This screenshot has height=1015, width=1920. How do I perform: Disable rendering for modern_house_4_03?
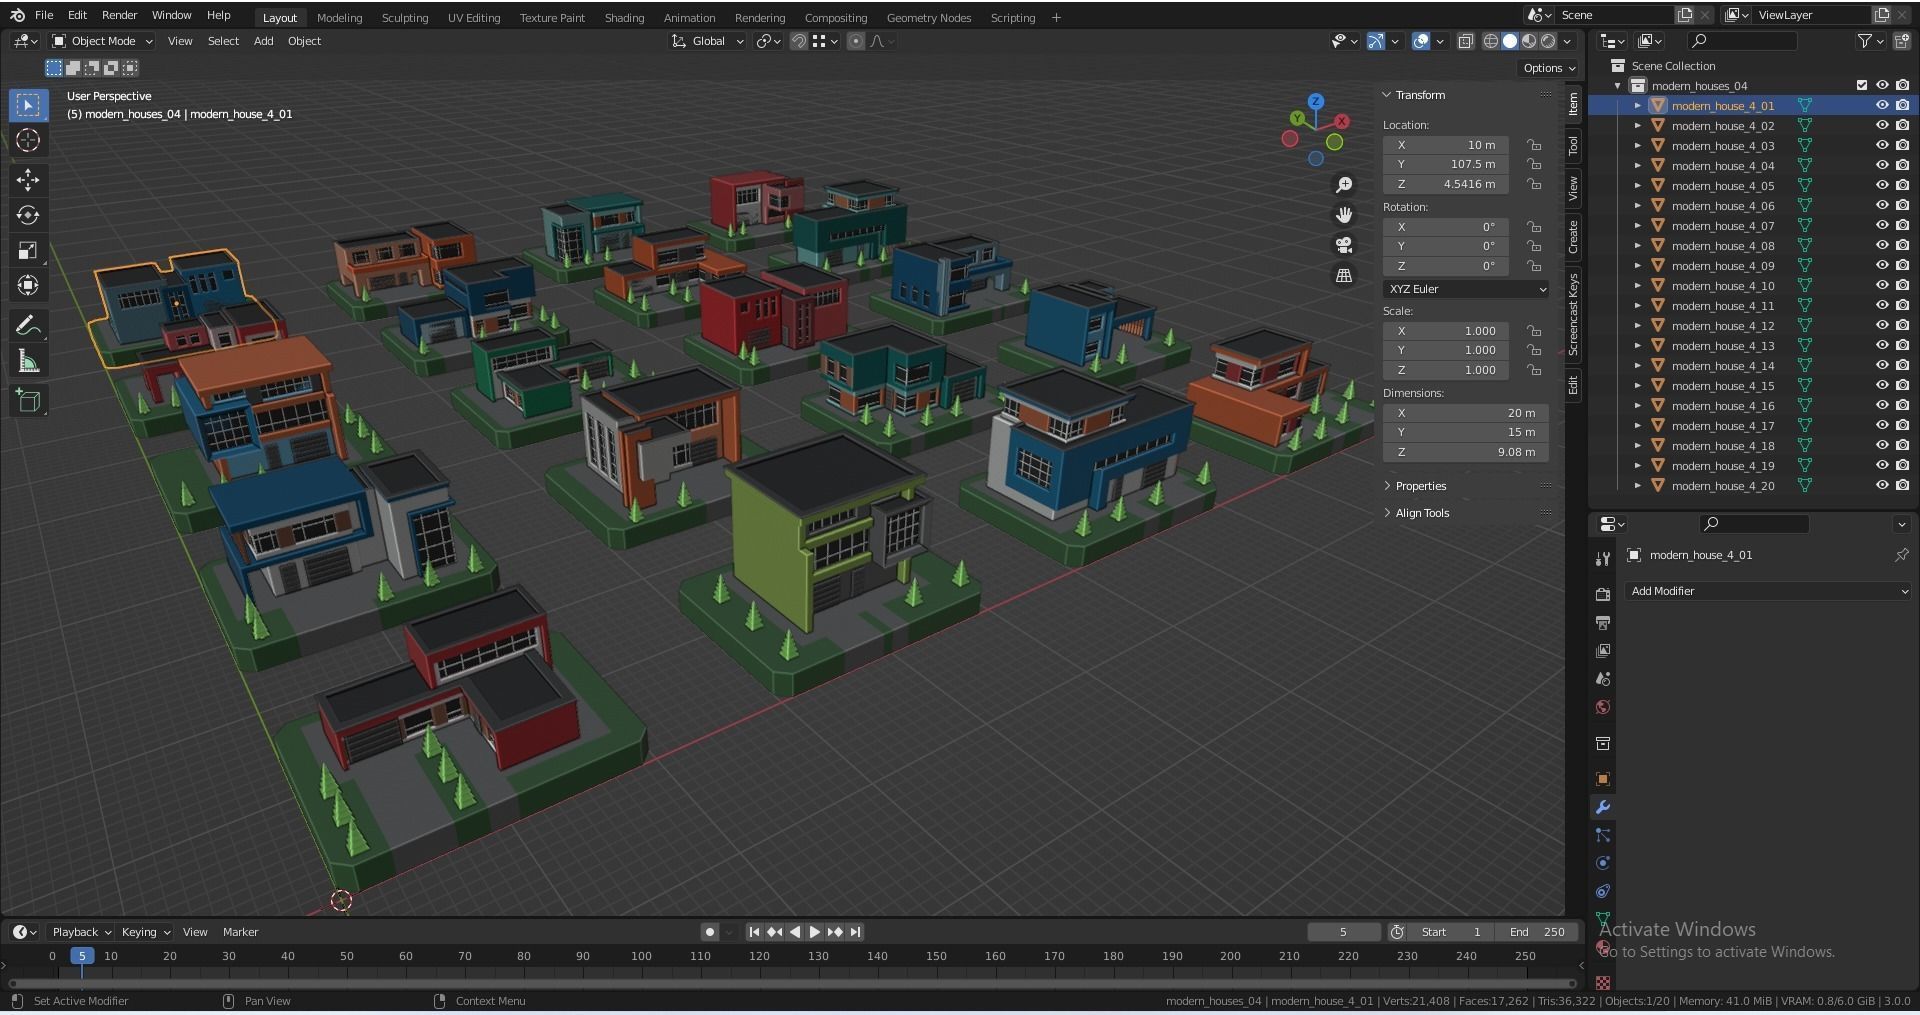[1902, 145]
